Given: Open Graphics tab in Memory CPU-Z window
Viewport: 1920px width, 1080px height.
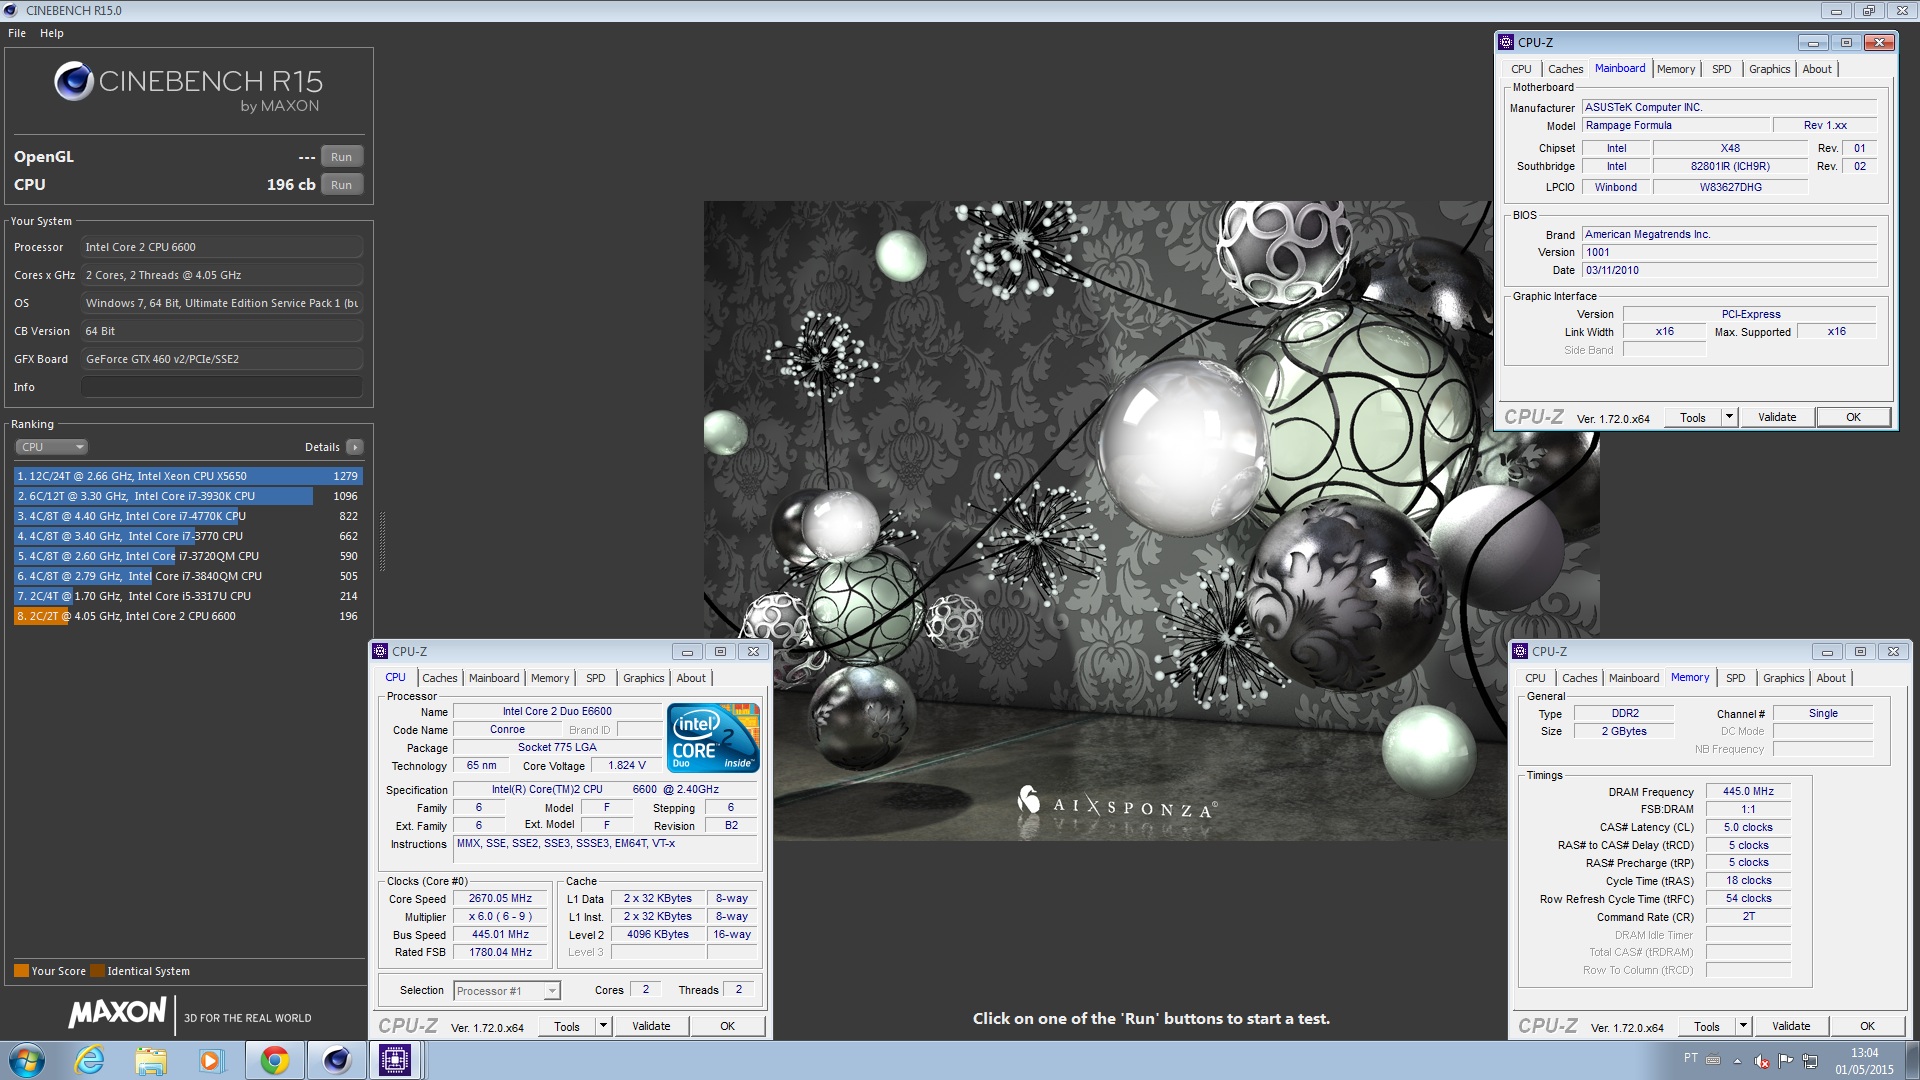Looking at the screenshot, I should click(1784, 678).
